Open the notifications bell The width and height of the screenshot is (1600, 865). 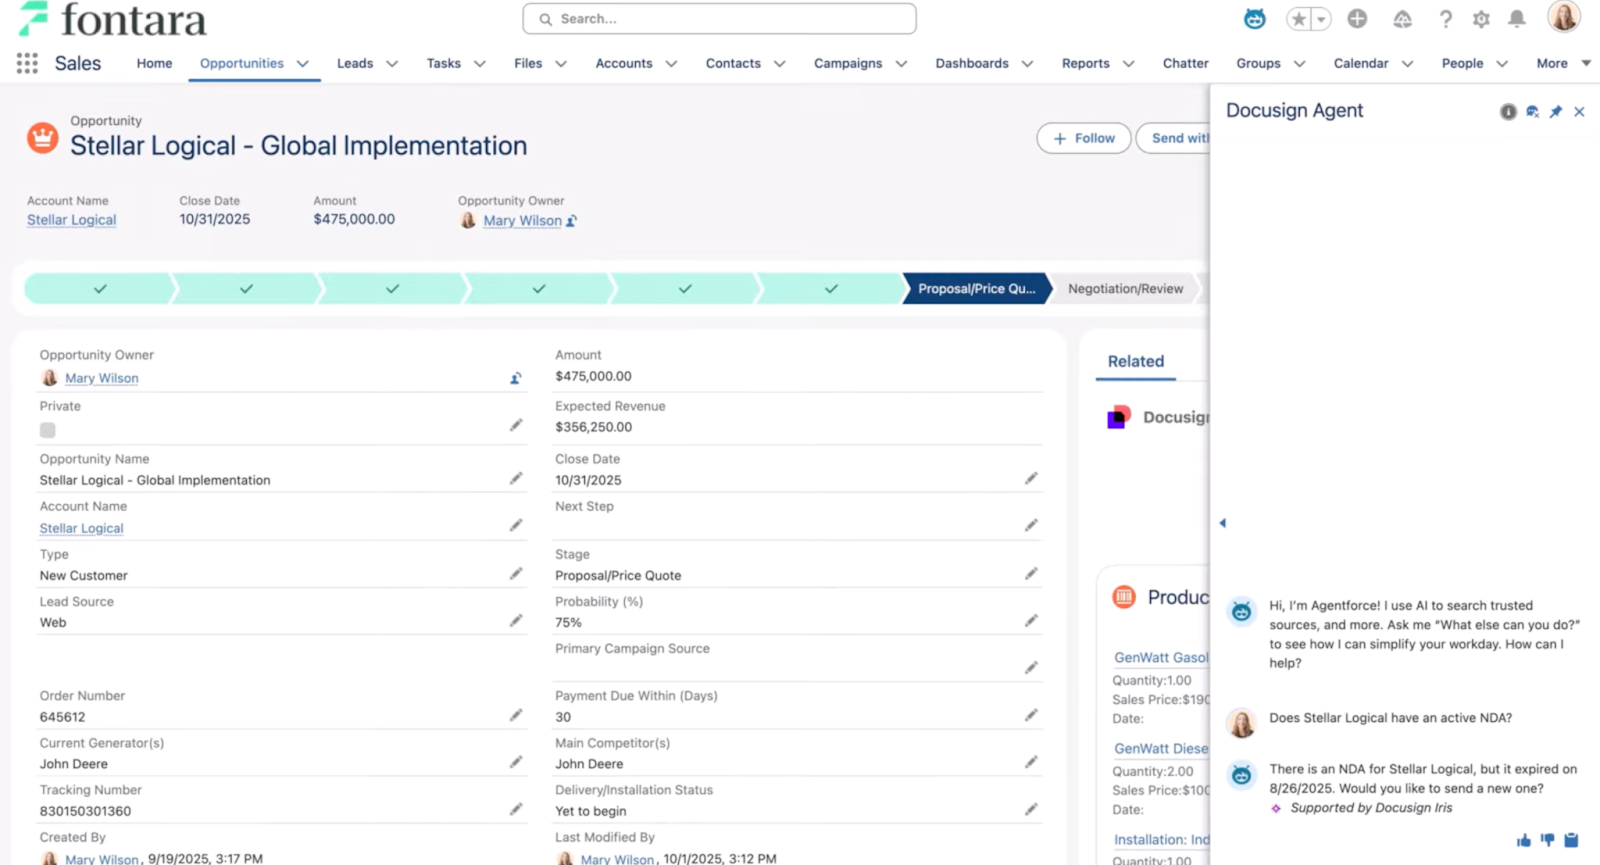click(1517, 19)
